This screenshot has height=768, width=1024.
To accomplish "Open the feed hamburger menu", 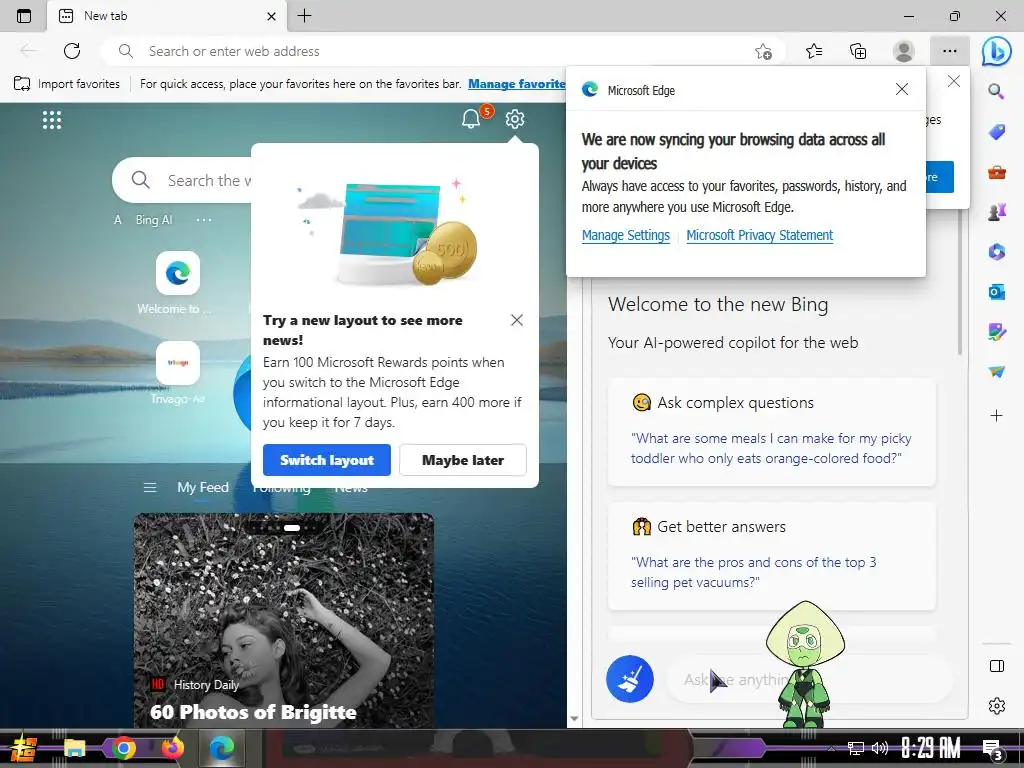I will [150, 487].
